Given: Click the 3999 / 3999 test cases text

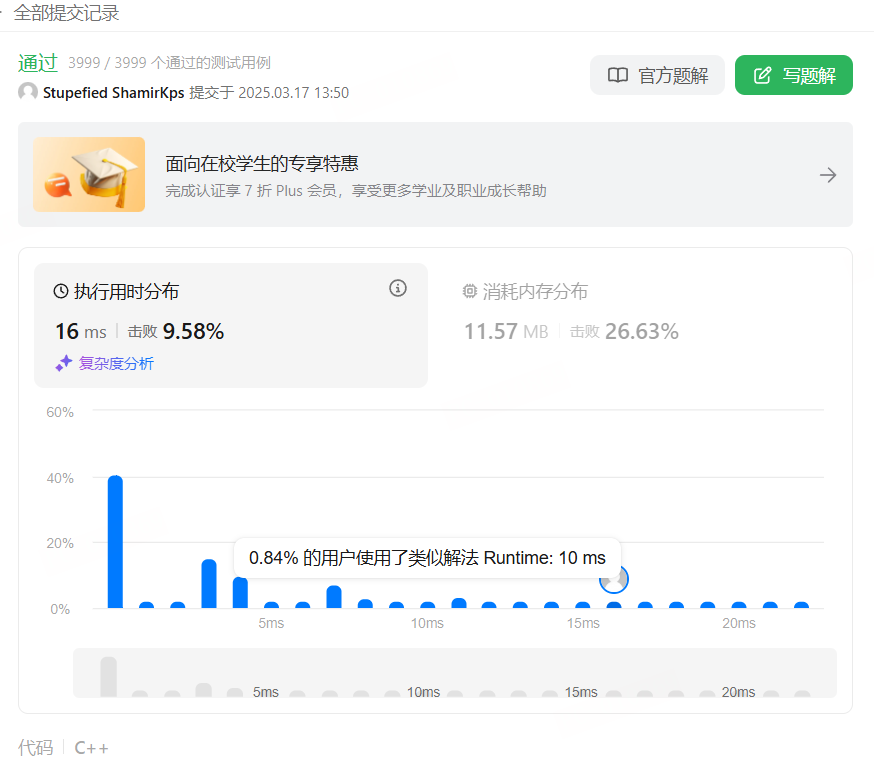Looking at the screenshot, I should click(169, 63).
